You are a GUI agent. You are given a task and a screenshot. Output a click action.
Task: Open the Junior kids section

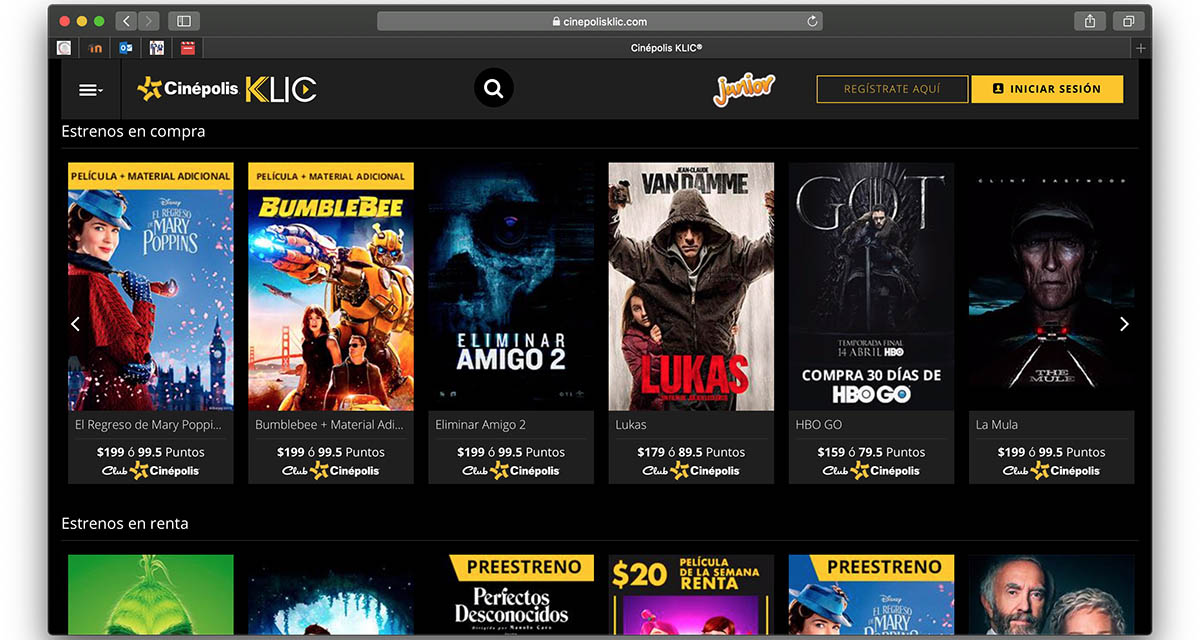coord(744,89)
